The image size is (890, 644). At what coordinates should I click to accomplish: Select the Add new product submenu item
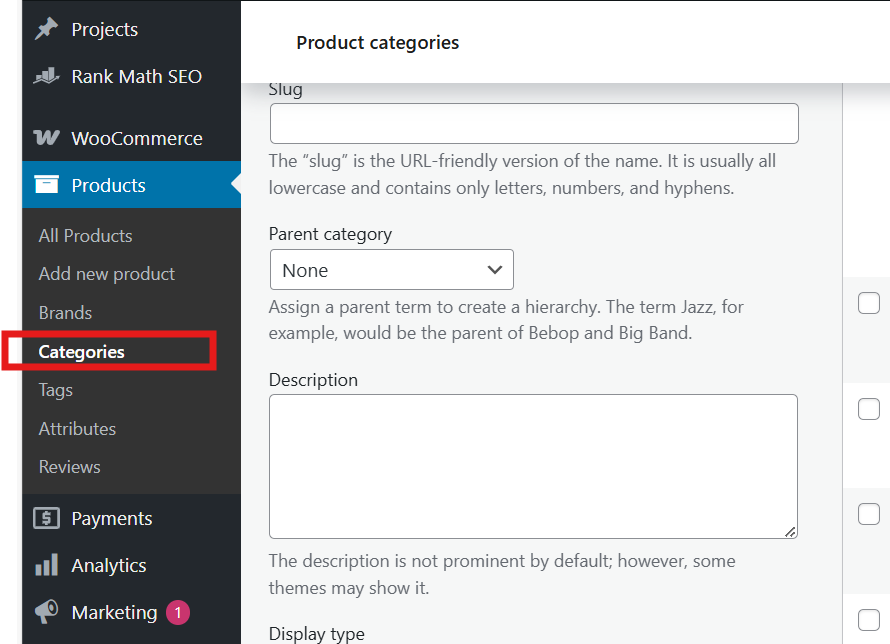tap(106, 274)
